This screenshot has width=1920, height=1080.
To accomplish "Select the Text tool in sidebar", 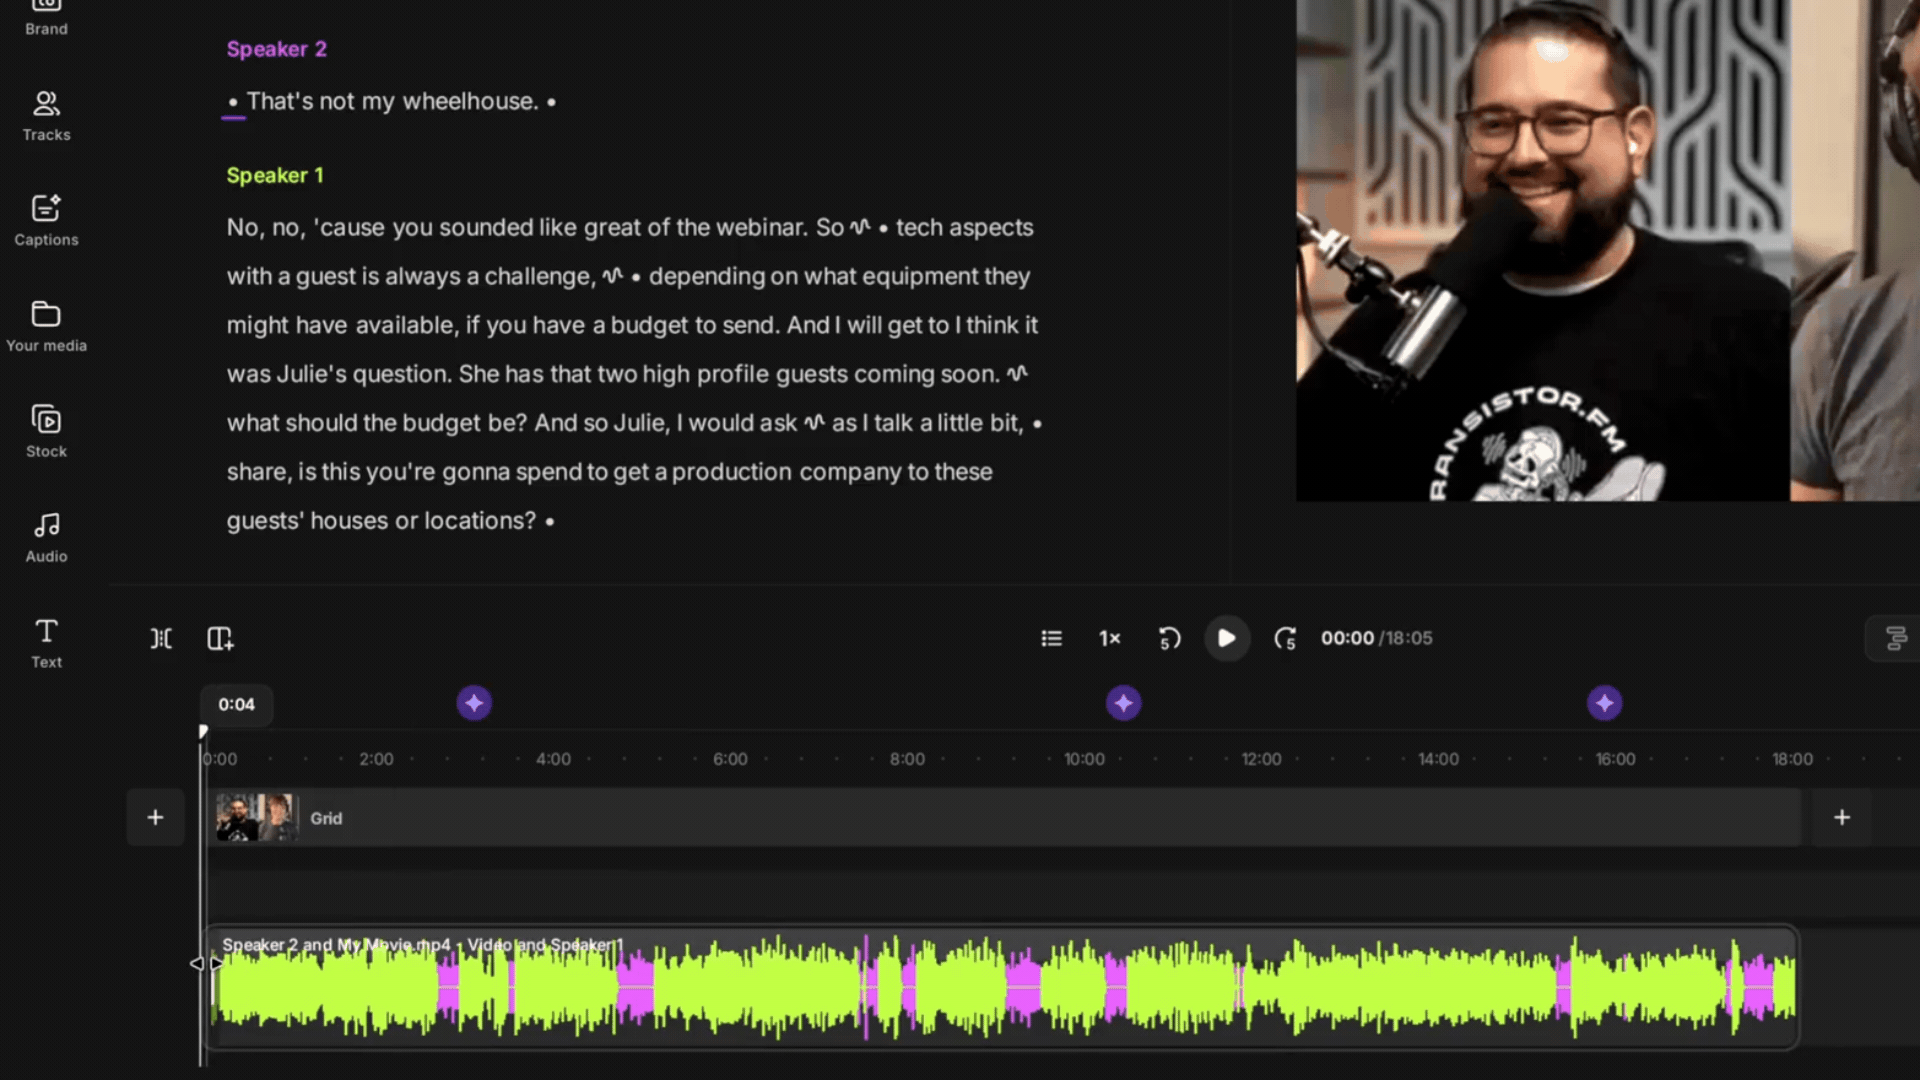I will [x=46, y=643].
